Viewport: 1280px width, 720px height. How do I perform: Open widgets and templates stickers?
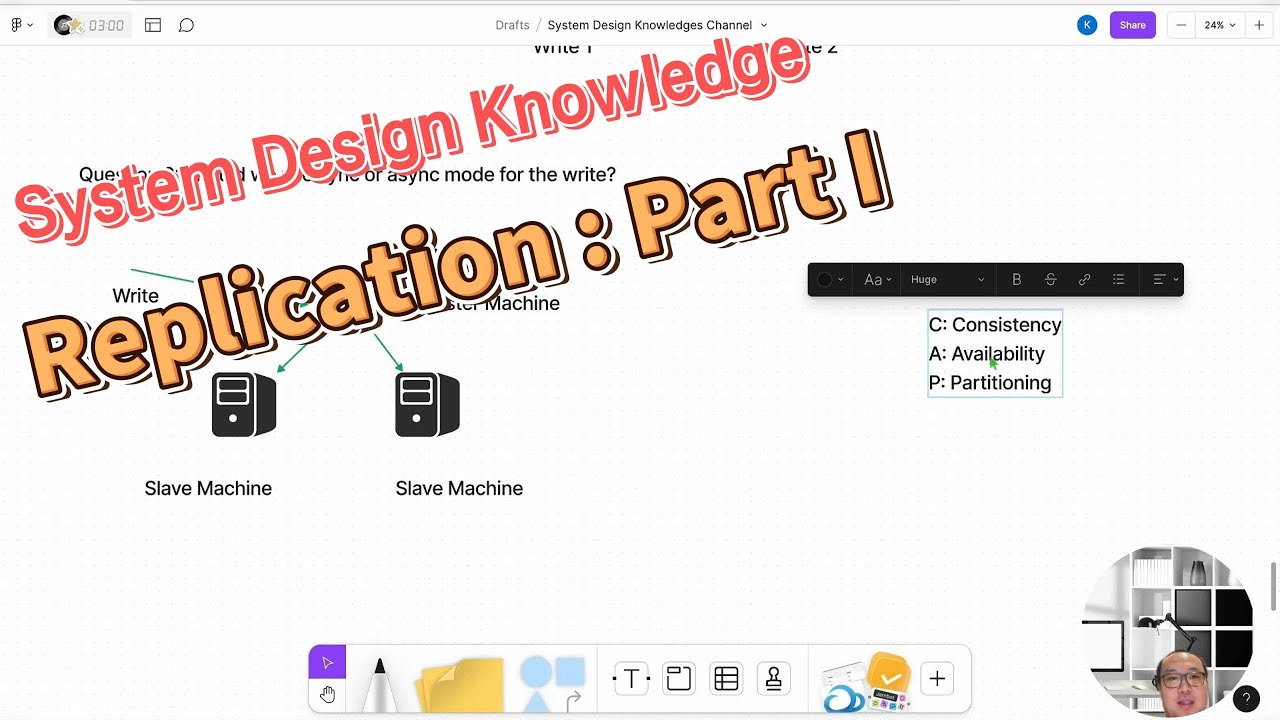[866, 683]
